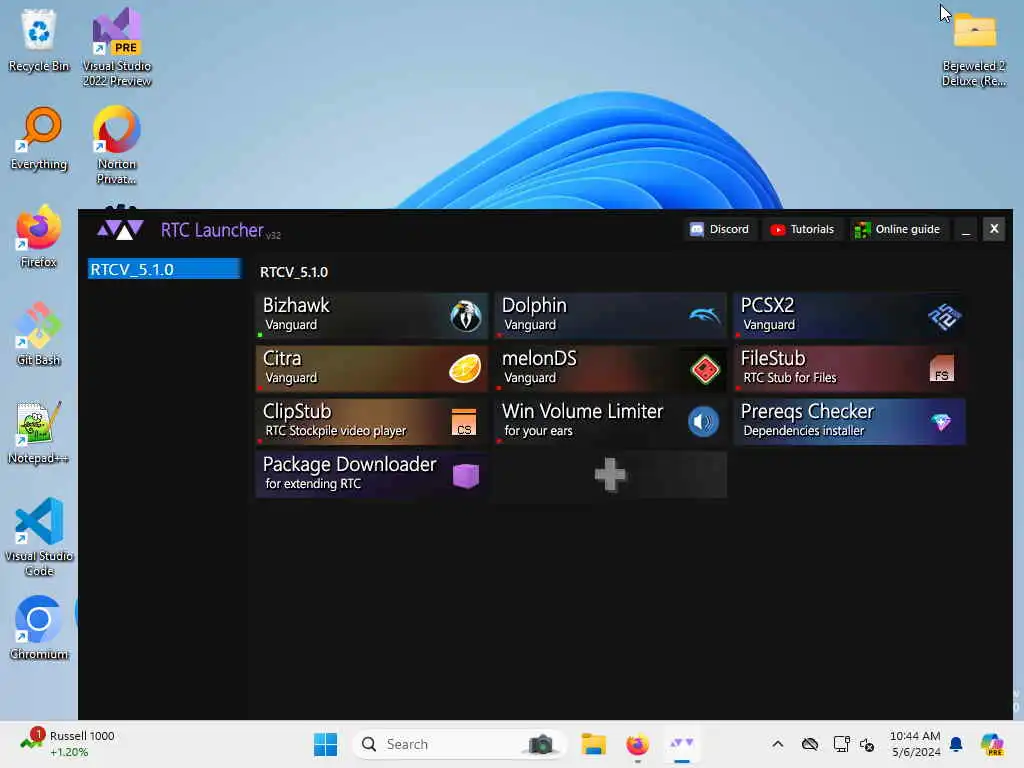Open Russell 1000 stocks widget

(x=67, y=744)
